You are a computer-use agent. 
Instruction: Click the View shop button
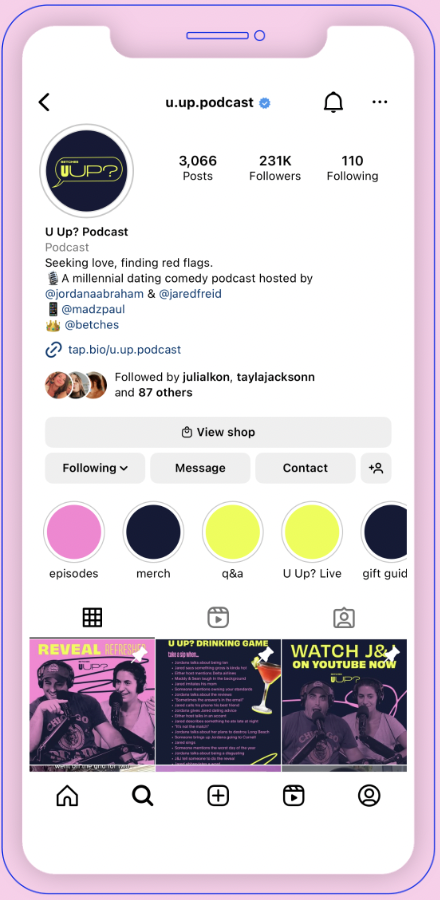click(219, 432)
